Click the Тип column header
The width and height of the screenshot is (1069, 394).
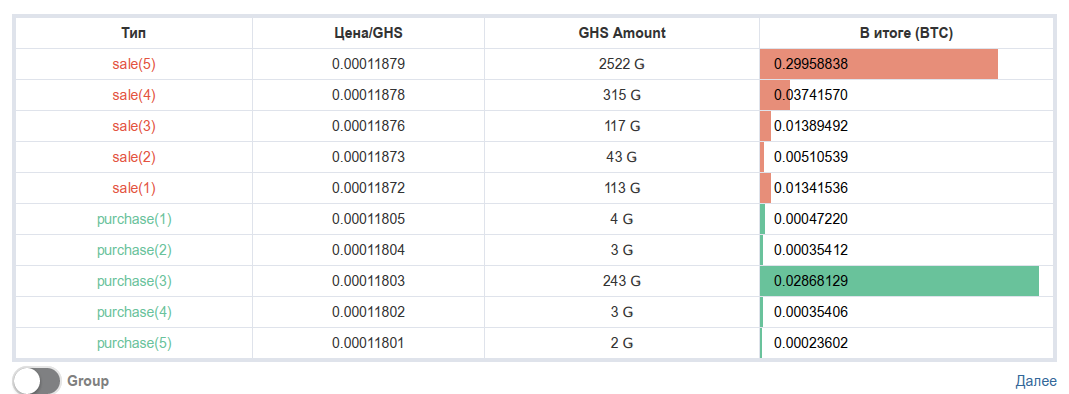pyautogui.click(x=134, y=33)
